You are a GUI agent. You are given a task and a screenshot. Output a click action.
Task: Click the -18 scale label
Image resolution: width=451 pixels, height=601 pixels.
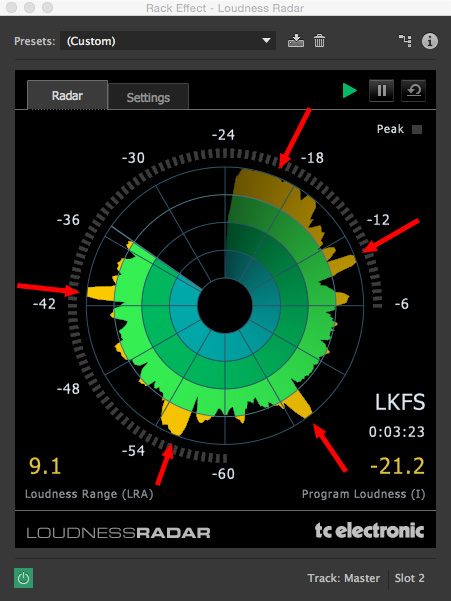click(x=312, y=158)
